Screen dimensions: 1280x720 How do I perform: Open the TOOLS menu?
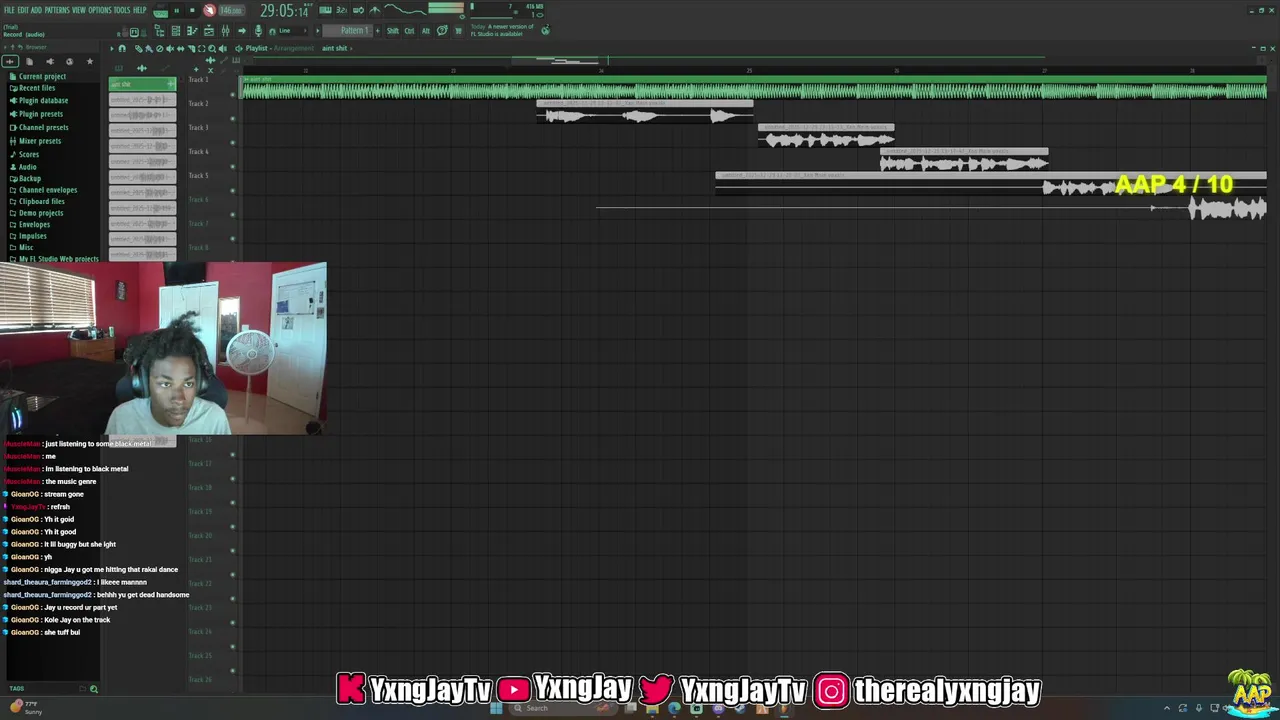point(122,10)
